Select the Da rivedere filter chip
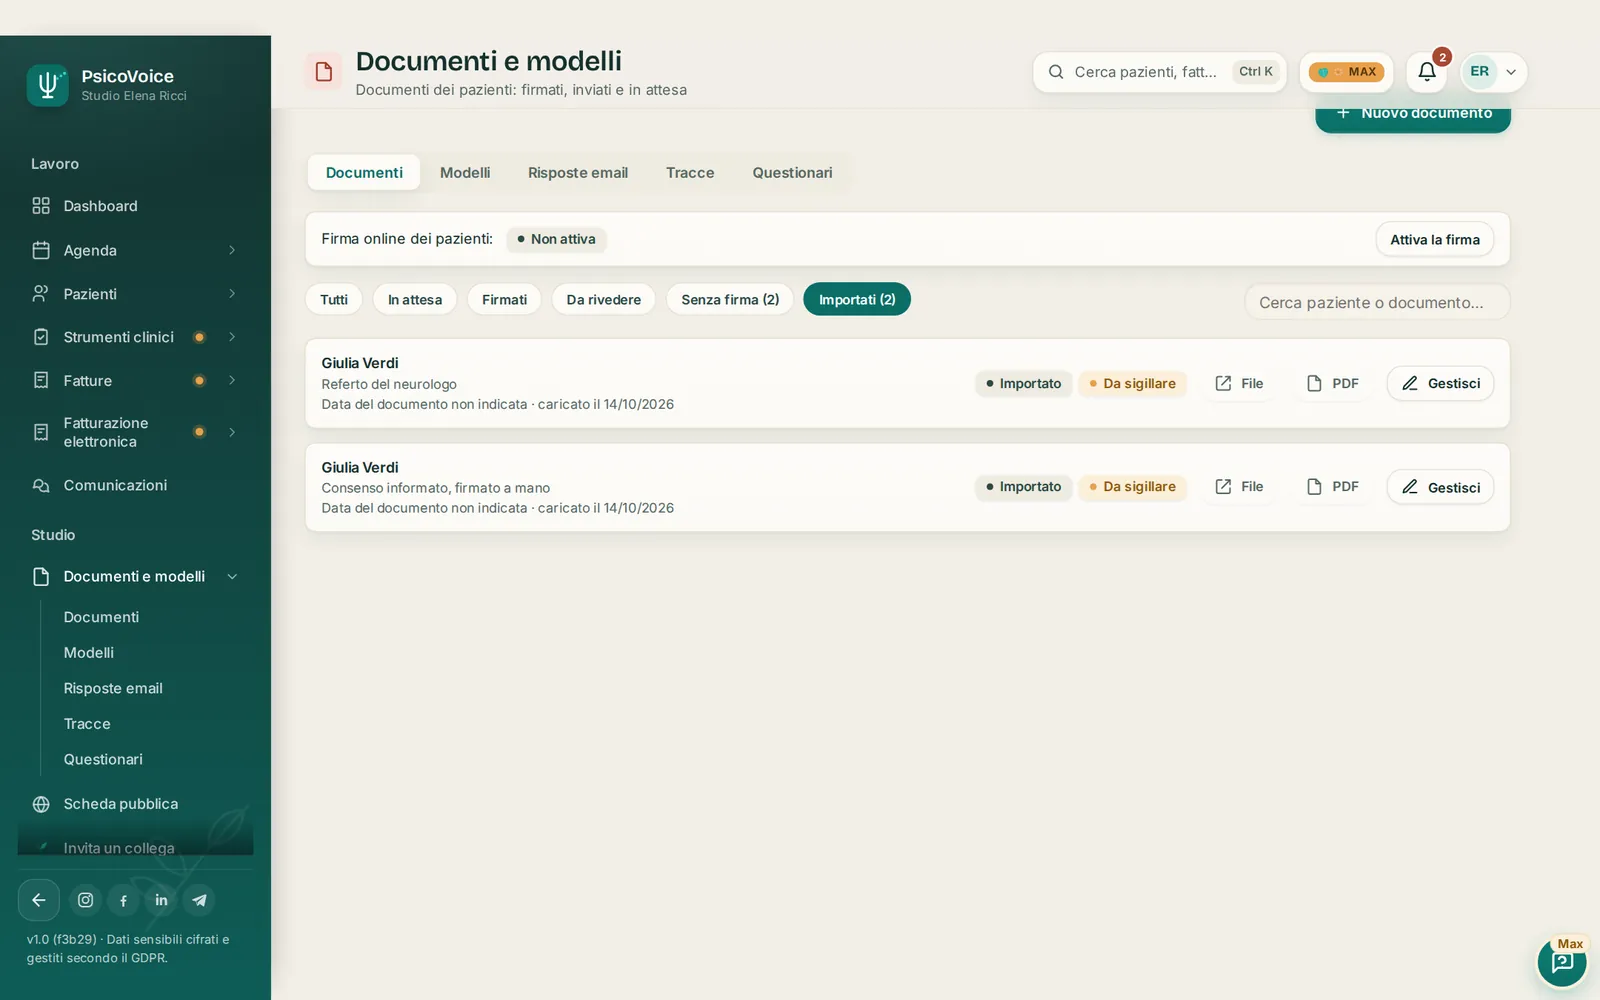This screenshot has height=1000, width=1600. click(x=604, y=300)
